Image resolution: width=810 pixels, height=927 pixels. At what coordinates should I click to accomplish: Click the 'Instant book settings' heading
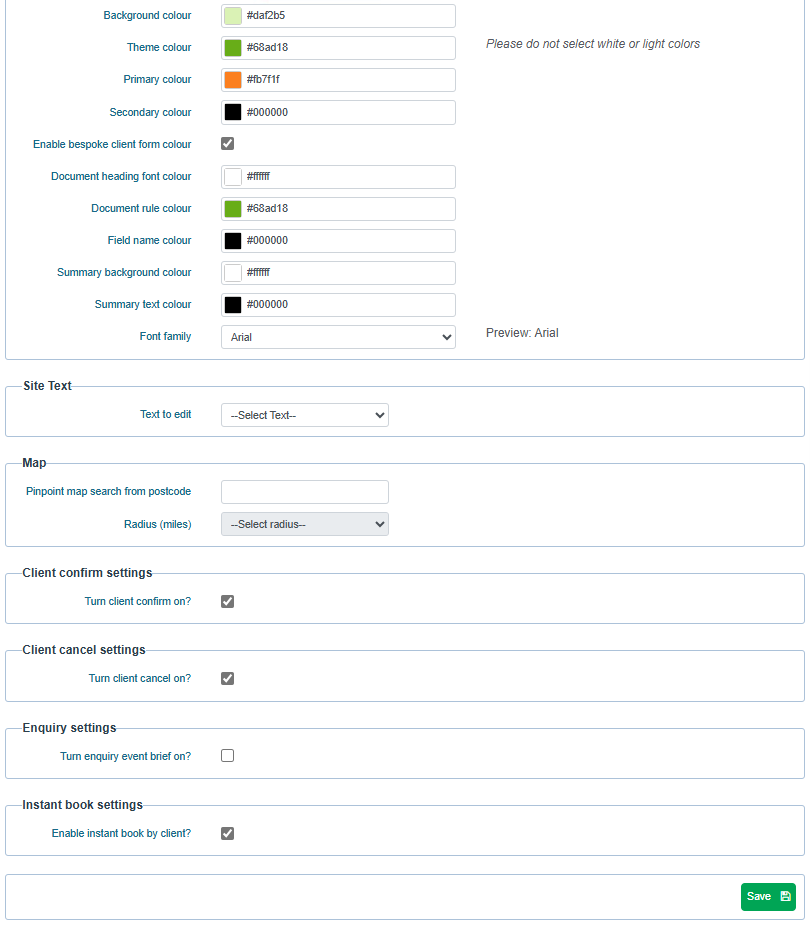click(x=83, y=804)
